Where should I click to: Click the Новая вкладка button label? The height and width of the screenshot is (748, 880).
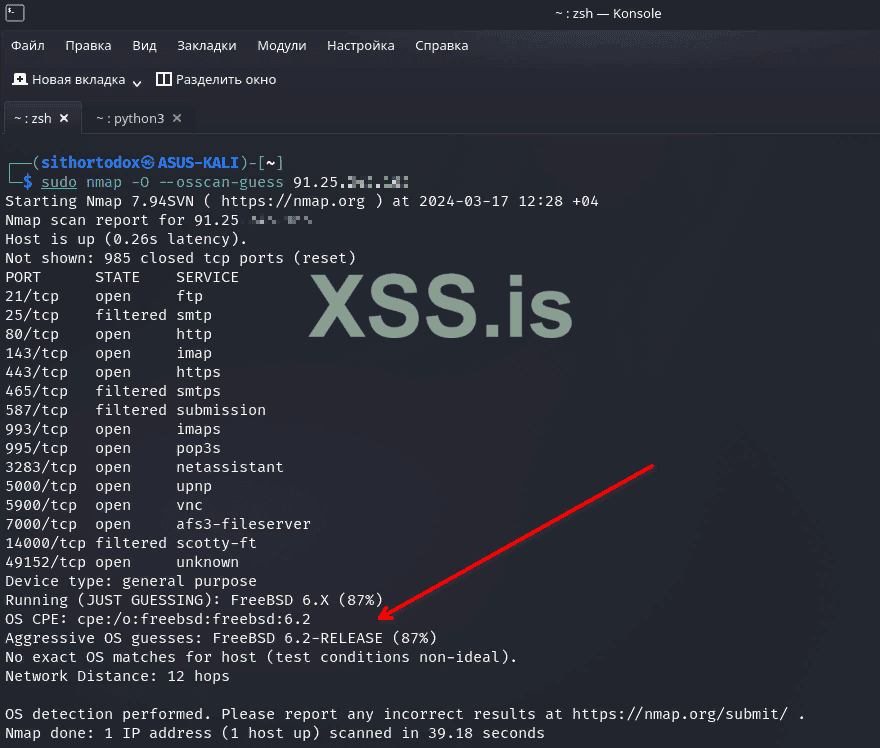tap(79, 80)
